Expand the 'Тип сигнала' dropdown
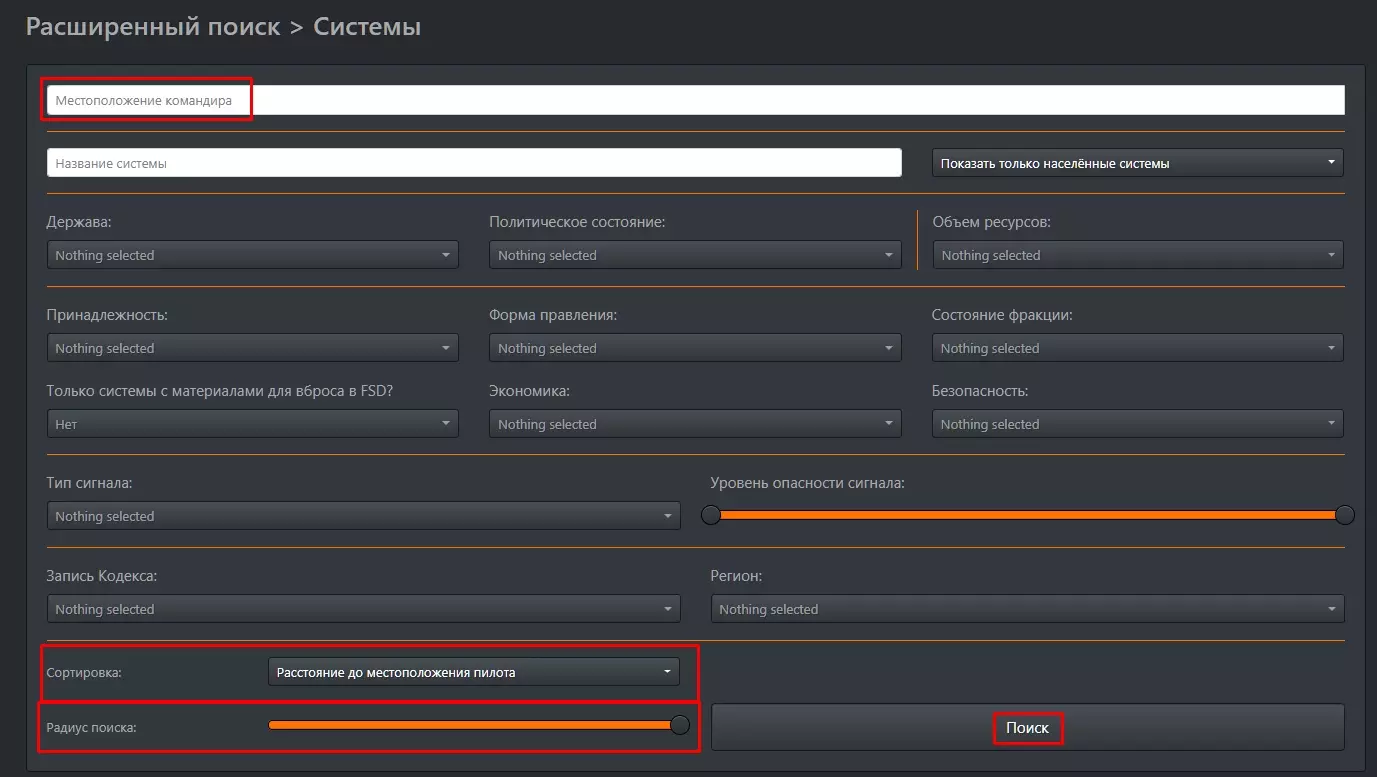Screen dimensions: 1377x777 coord(363,516)
